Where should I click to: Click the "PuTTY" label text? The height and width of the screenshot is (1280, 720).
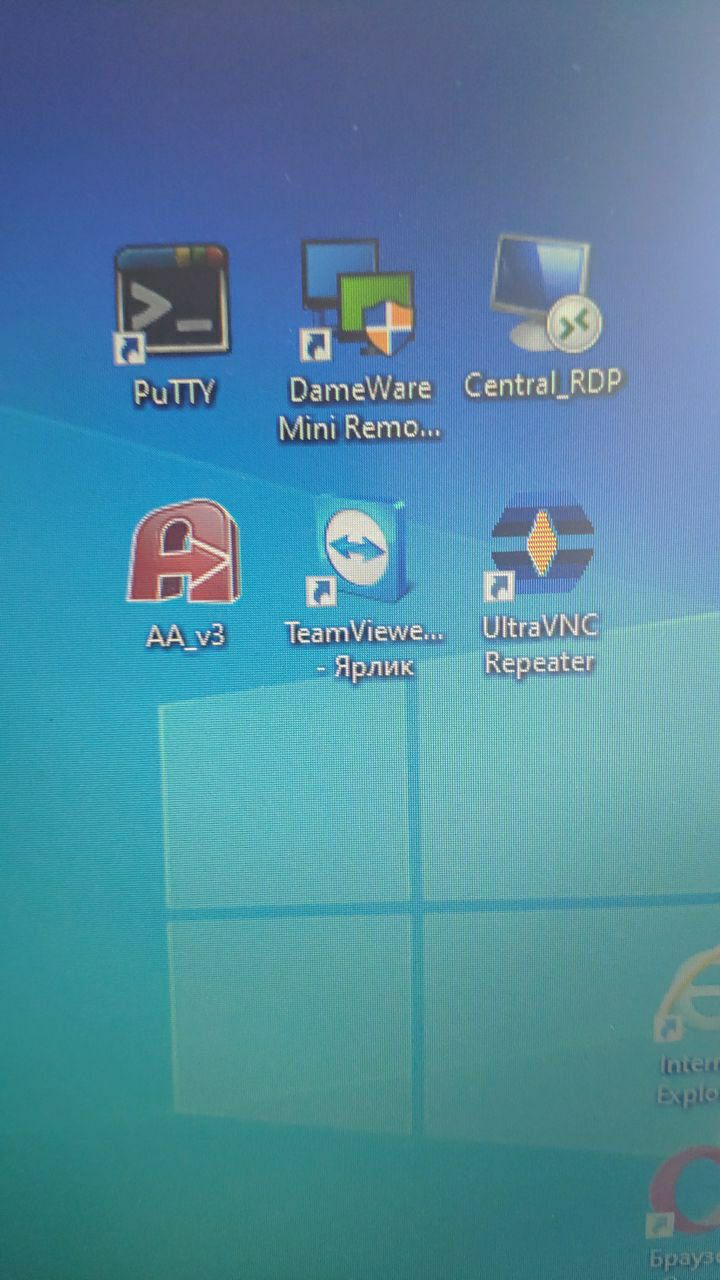coord(174,392)
